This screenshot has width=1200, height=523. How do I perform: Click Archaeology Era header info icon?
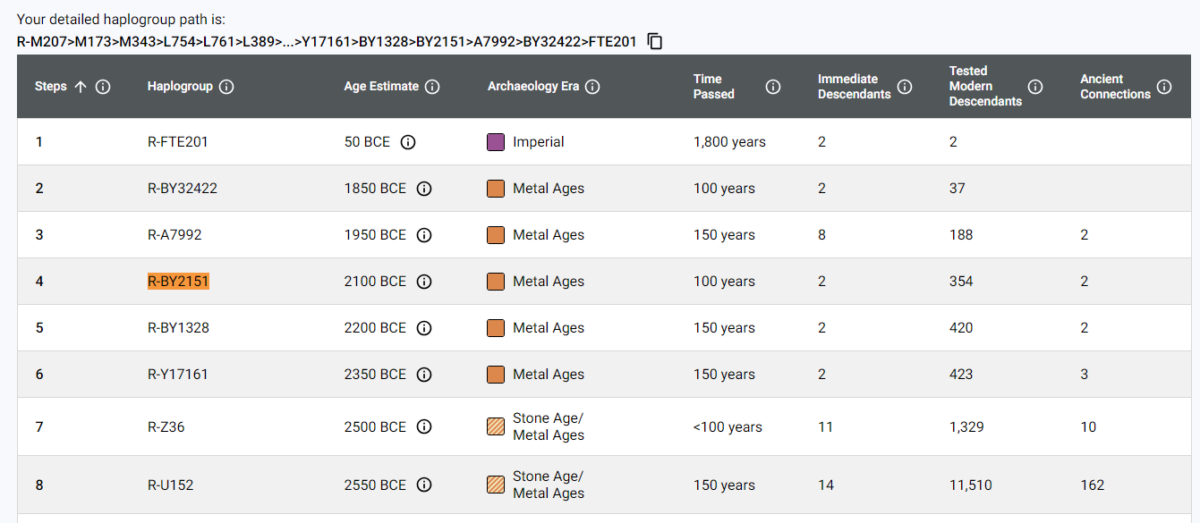click(x=592, y=87)
